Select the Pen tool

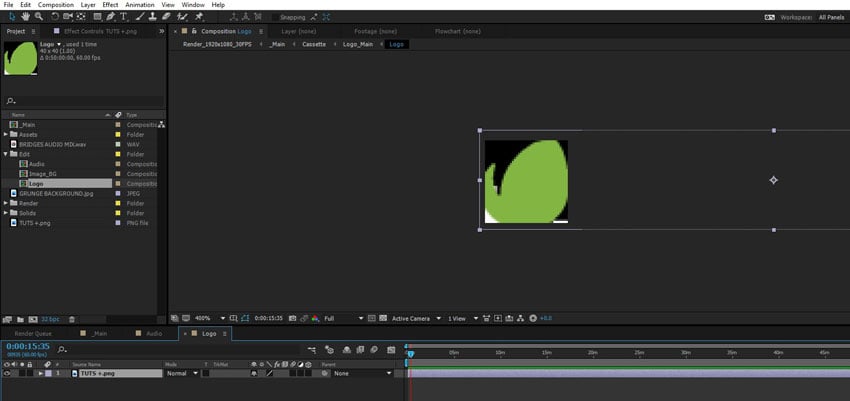tap(111, 17)
